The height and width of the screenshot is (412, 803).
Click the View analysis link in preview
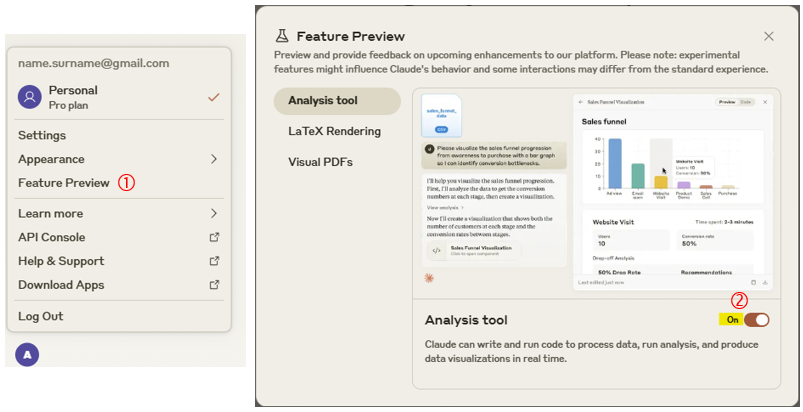(445, 208)
